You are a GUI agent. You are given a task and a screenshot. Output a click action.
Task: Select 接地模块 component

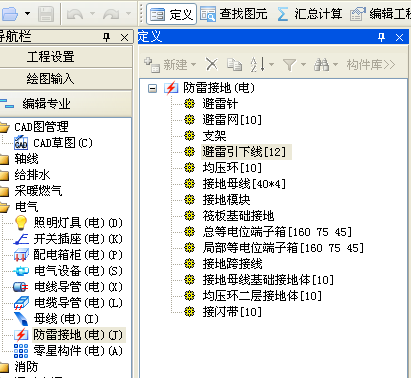tap(226, 200)
